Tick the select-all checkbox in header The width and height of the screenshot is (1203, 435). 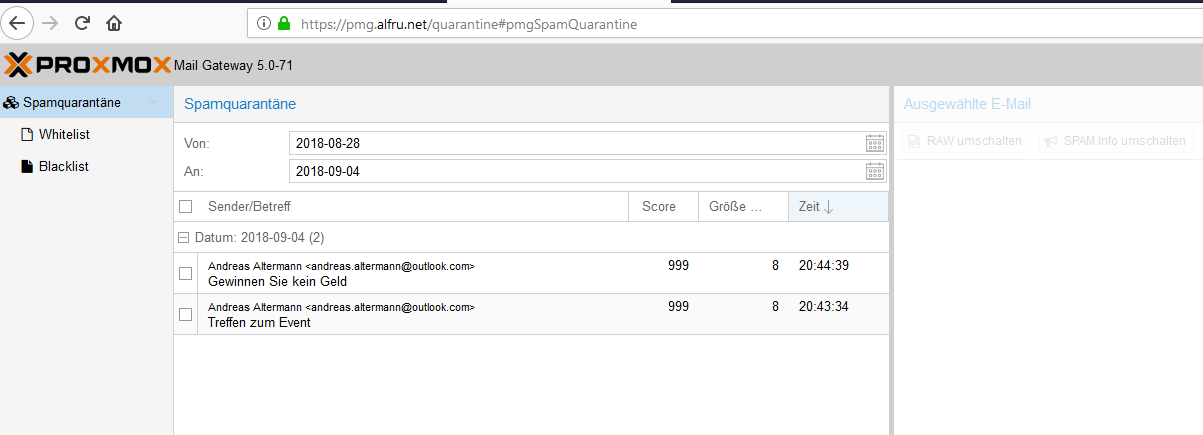click(x=185, y=207)
